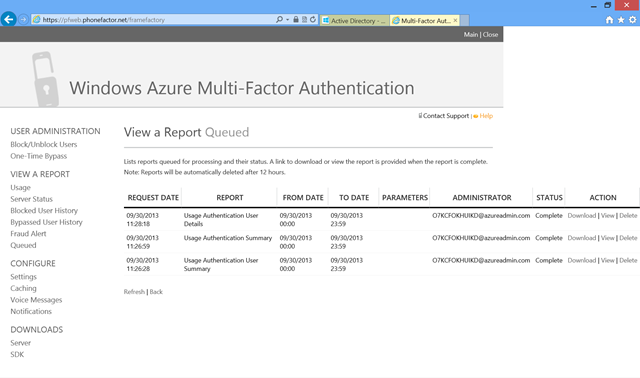Minimize the browser window

point(593,6)
